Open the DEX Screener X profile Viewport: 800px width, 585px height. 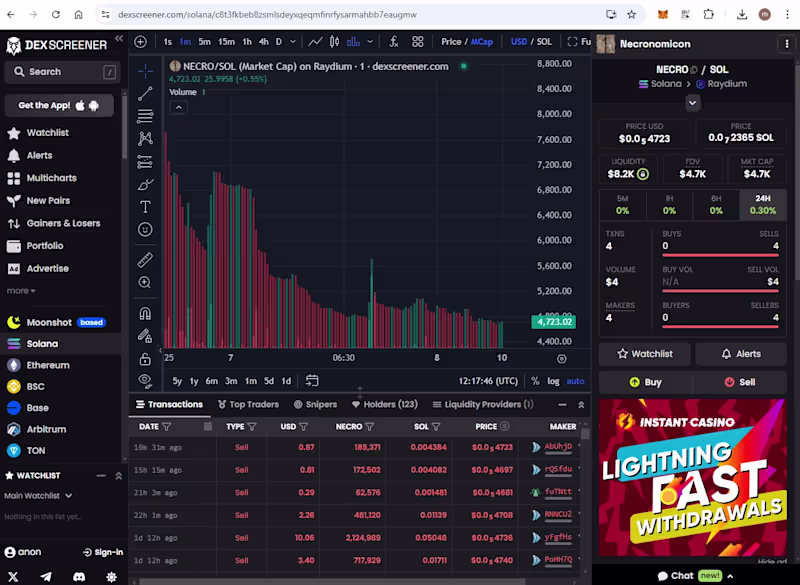point(13,576)
